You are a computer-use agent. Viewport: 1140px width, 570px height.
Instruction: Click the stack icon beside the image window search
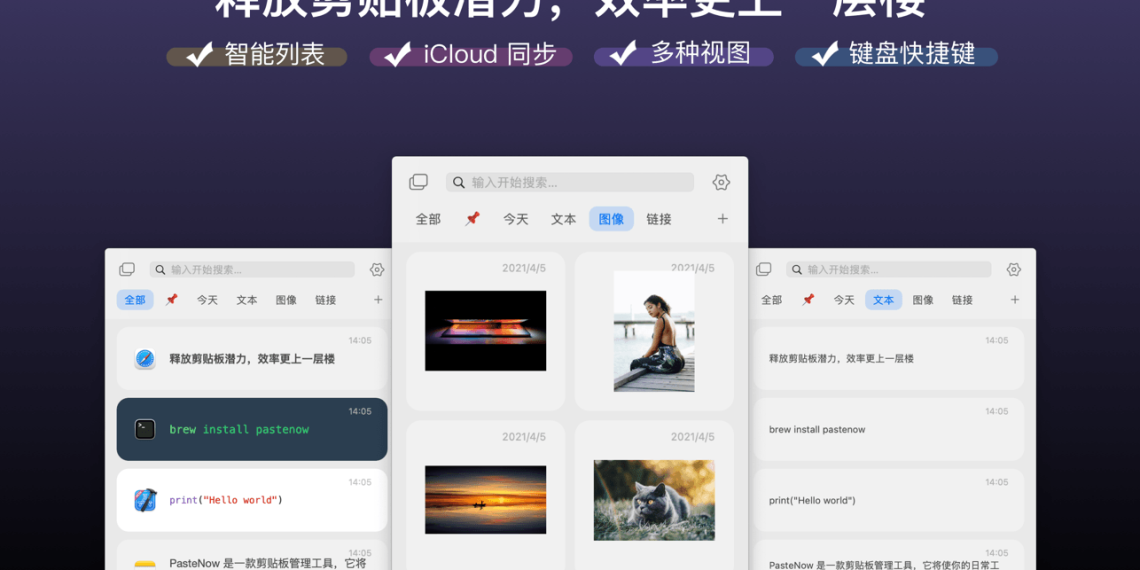click(x=419, y=182)
